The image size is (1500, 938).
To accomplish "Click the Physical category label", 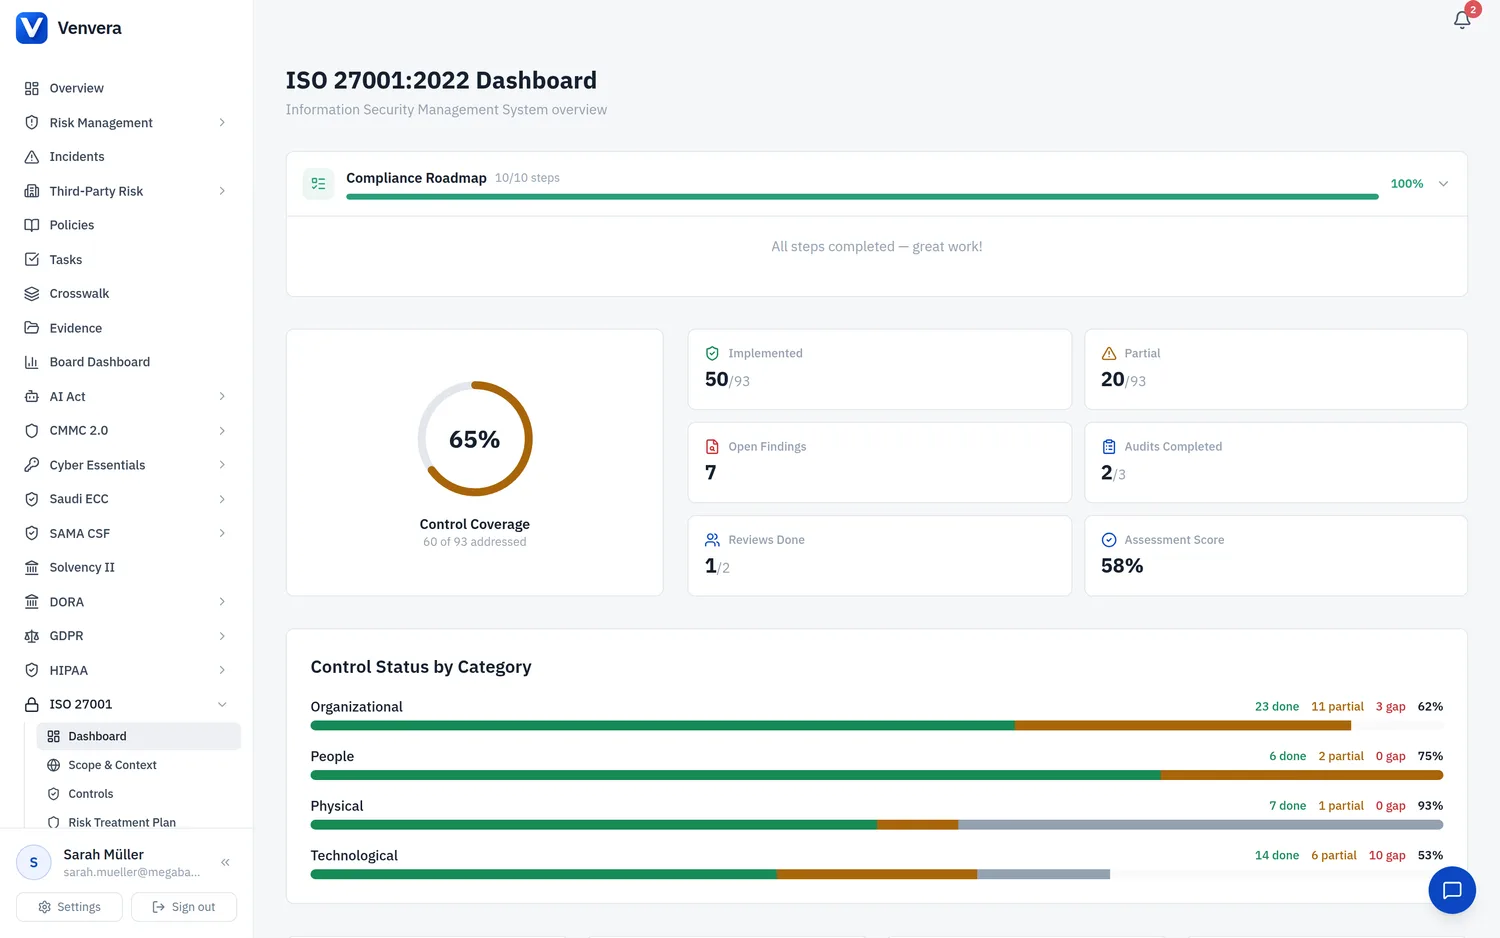I will click(x=337, y=806).
